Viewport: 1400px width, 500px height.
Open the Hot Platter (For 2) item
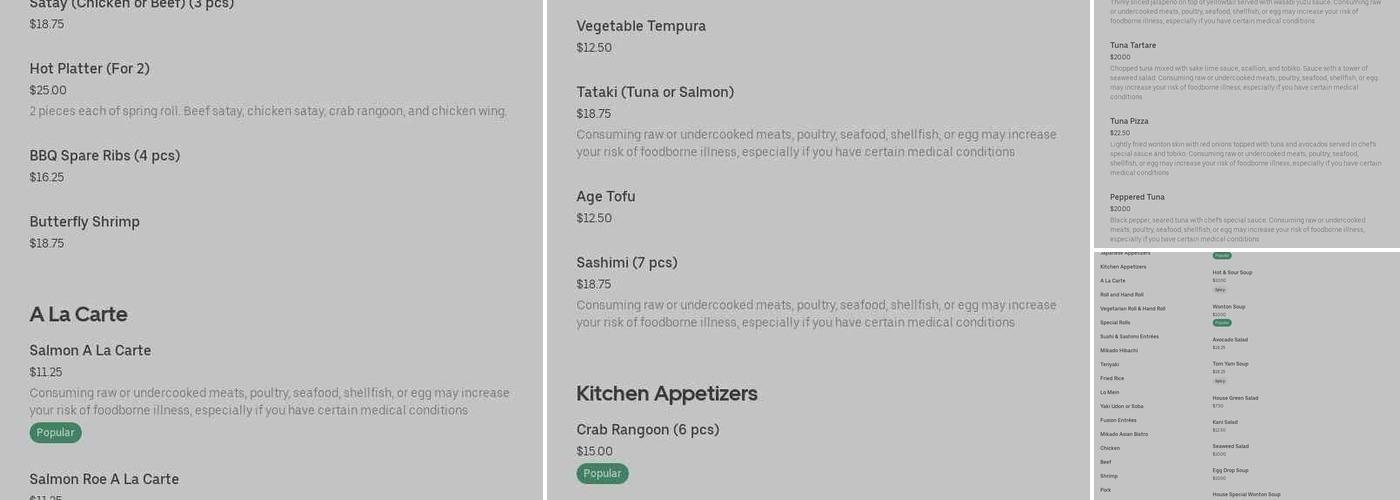[90, 69]
